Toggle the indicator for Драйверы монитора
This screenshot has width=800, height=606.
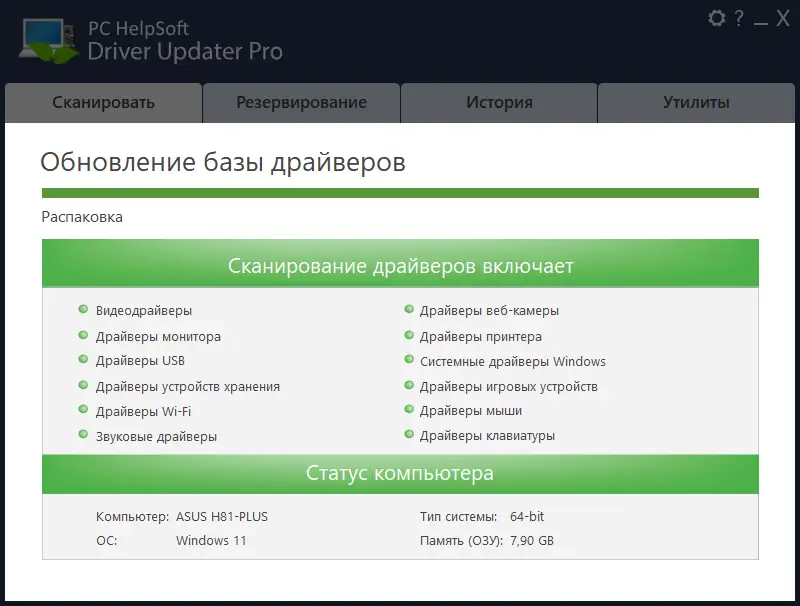coord(85,337)
